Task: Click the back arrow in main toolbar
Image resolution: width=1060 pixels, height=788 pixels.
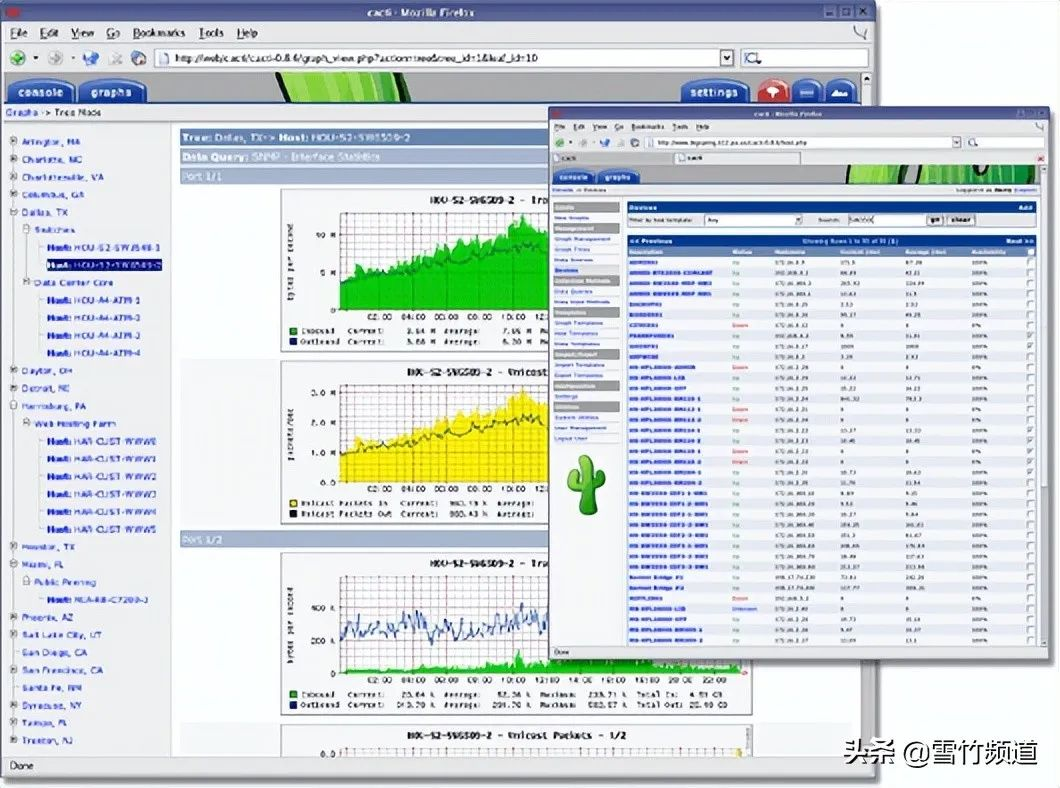Action: tap(18, 59)
